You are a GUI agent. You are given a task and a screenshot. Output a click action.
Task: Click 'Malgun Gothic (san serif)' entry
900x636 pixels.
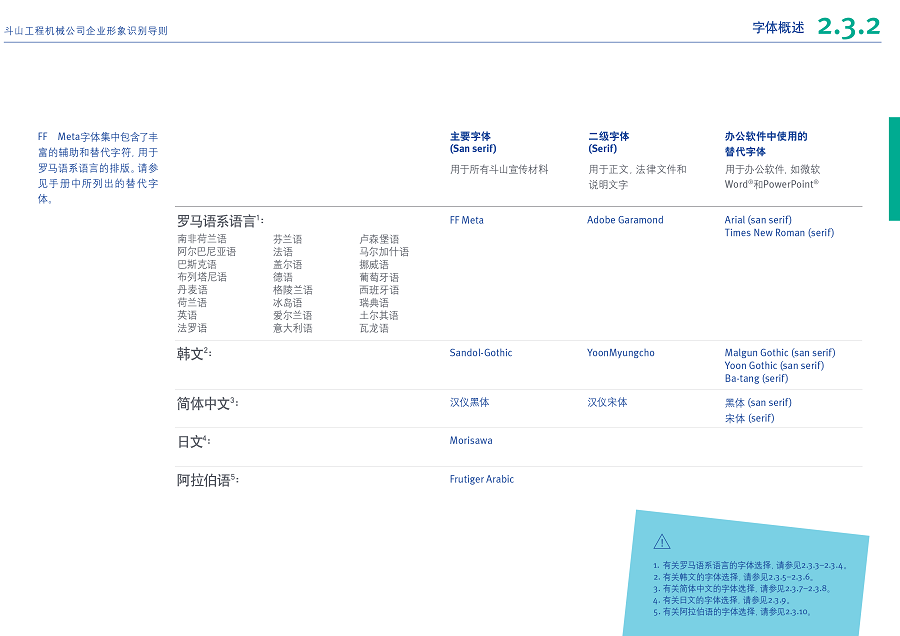(x=780, y=352)
